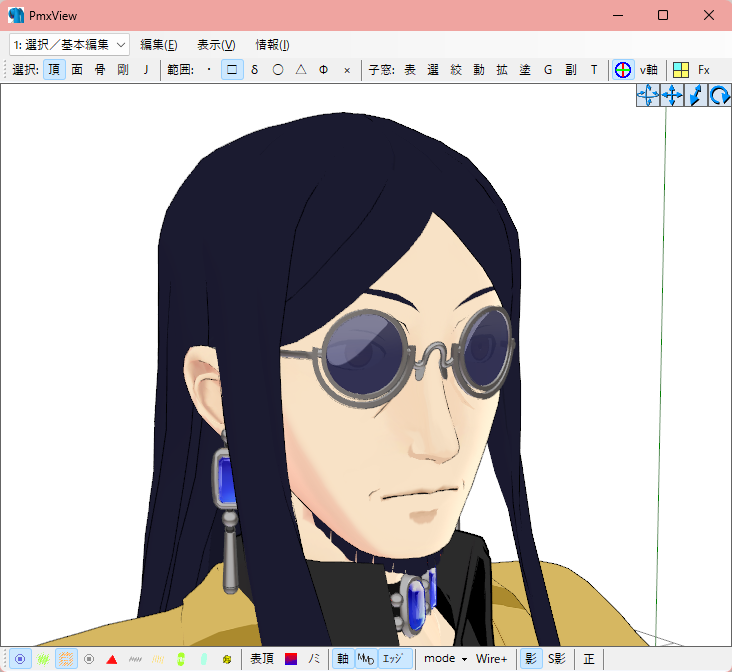Open the 表示(V) menu

(216, 45)
